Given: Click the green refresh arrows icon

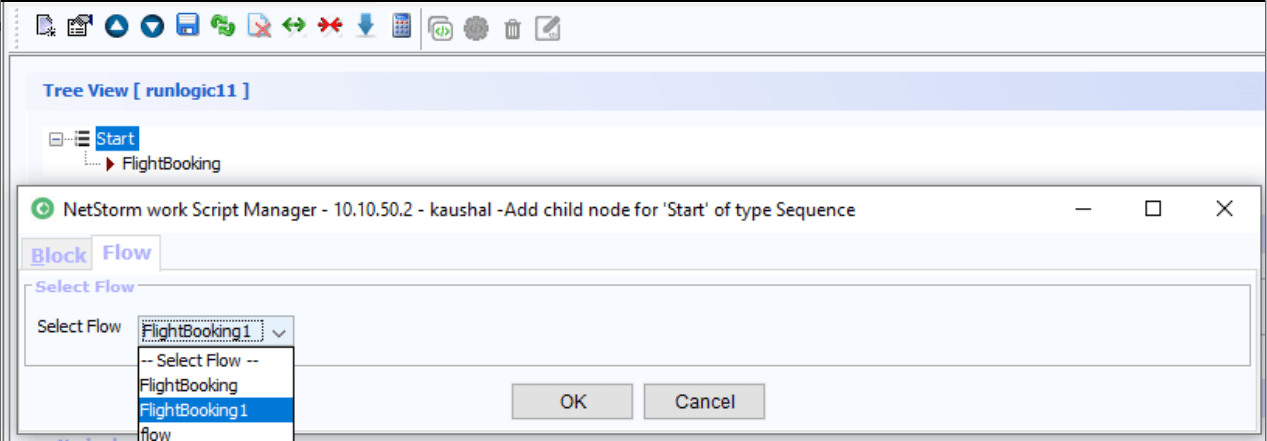Looking at the screenshot, I should tap(222, 27).
